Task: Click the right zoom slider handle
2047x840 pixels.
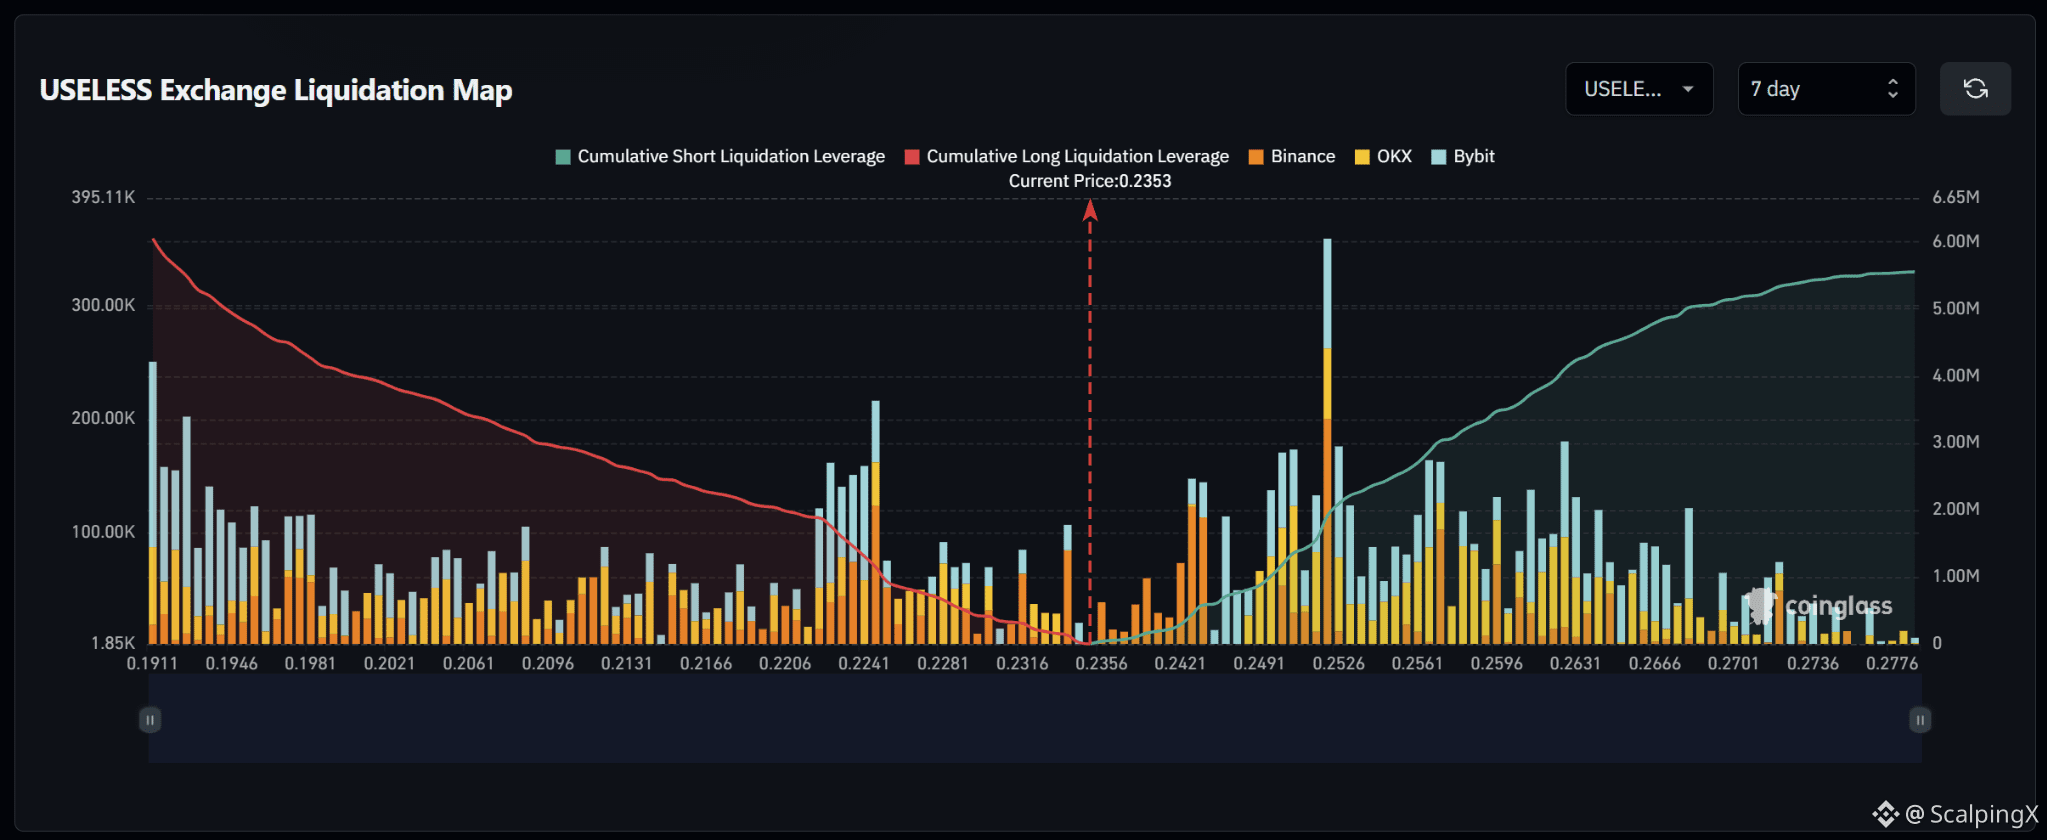Action: [1920, 720]
